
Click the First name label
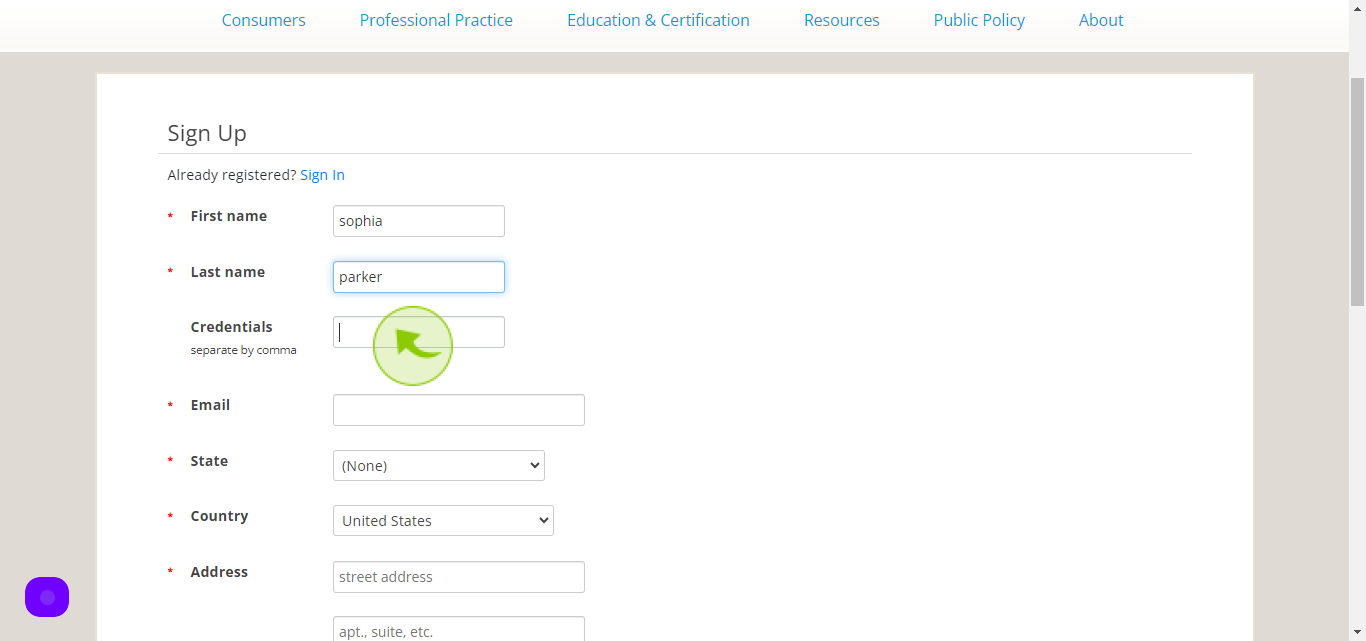(229, 216)
